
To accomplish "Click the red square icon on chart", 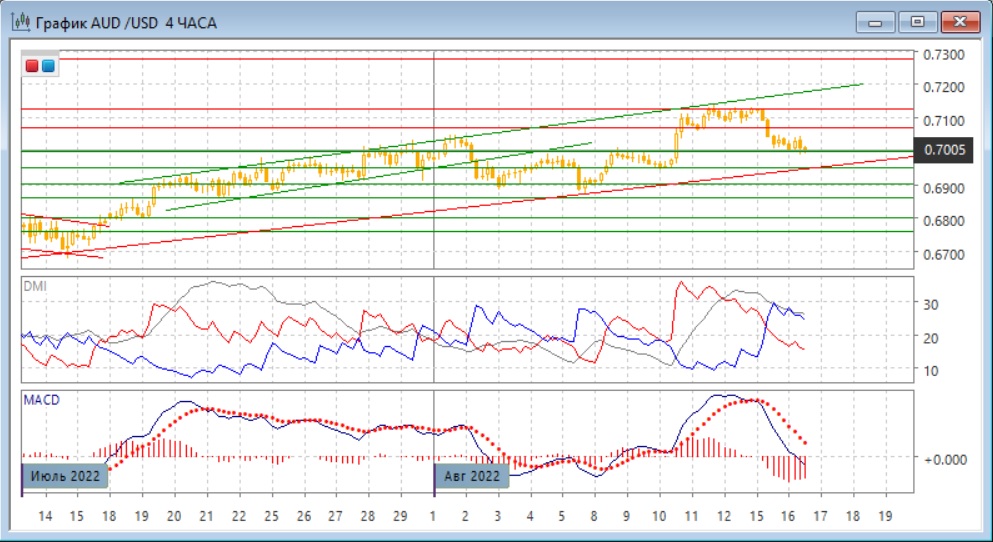I will click(x=32, y=66).
